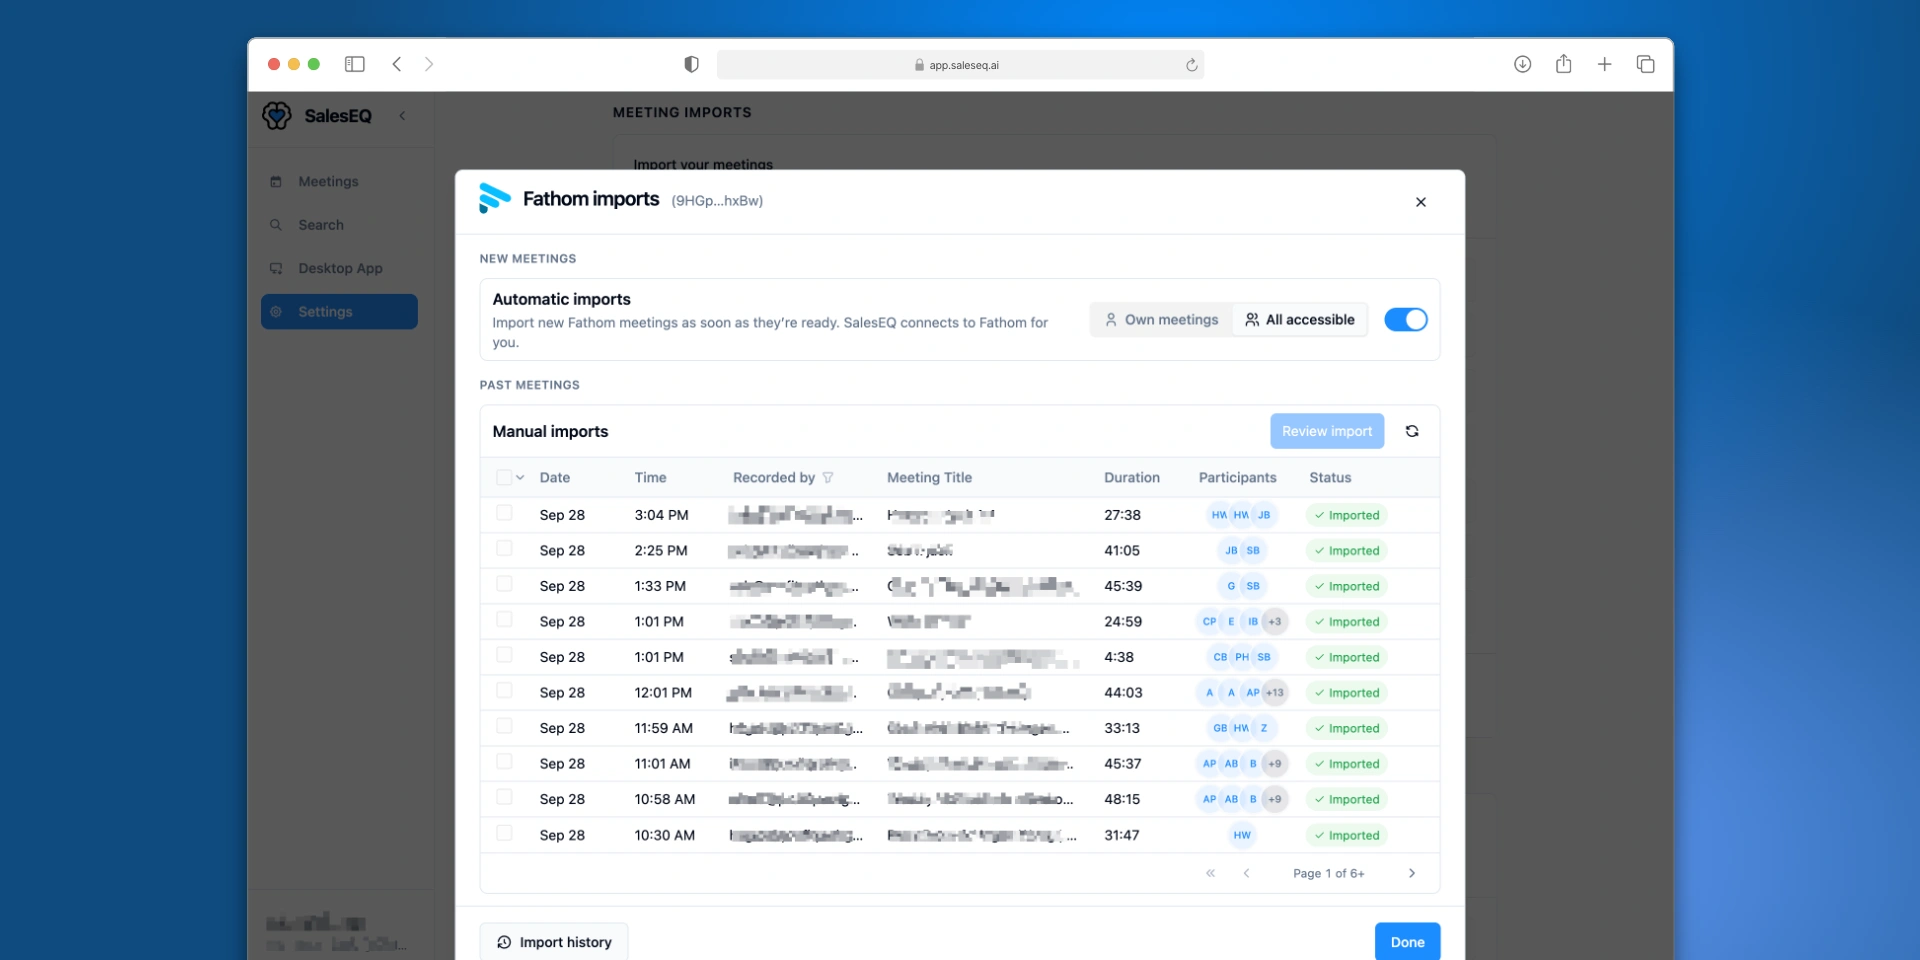Click the Review import button

[1327, 431]
